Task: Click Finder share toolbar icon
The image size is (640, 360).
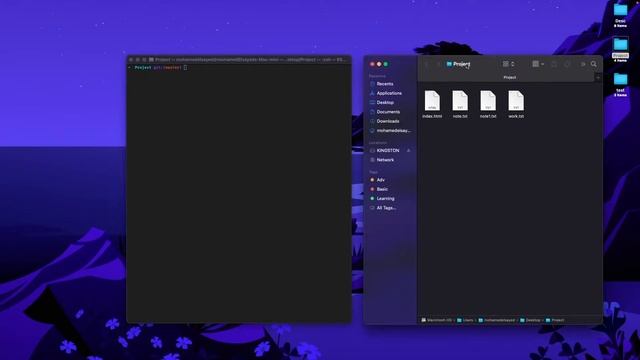Action: click(x=554, y=64)
